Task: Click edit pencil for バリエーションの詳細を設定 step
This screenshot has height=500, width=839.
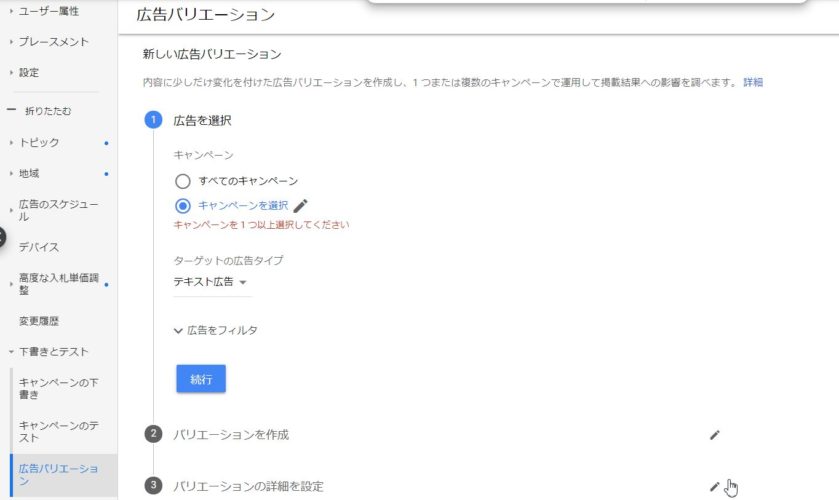Action: pyautogui.click(x=714, y=486)
